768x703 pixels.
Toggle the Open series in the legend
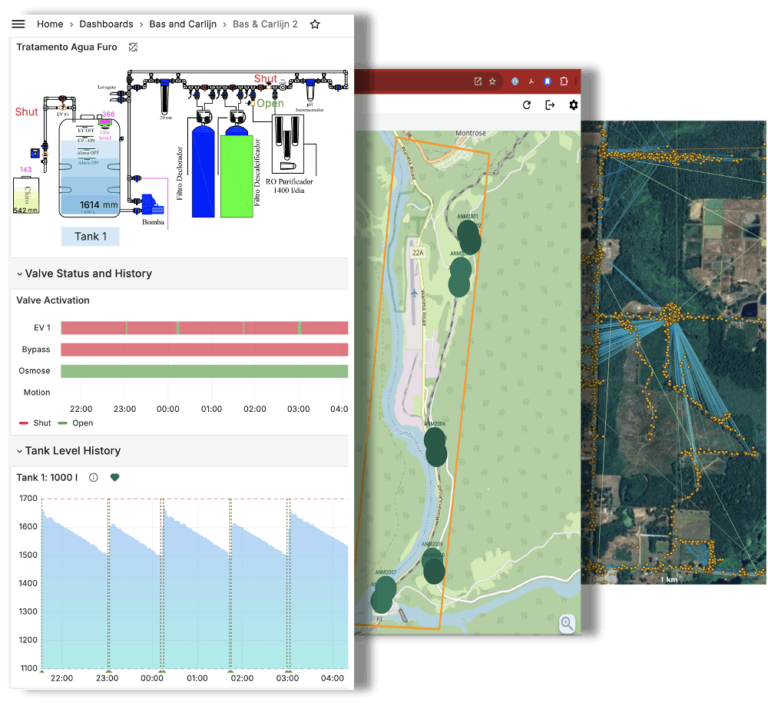(75, 423)
